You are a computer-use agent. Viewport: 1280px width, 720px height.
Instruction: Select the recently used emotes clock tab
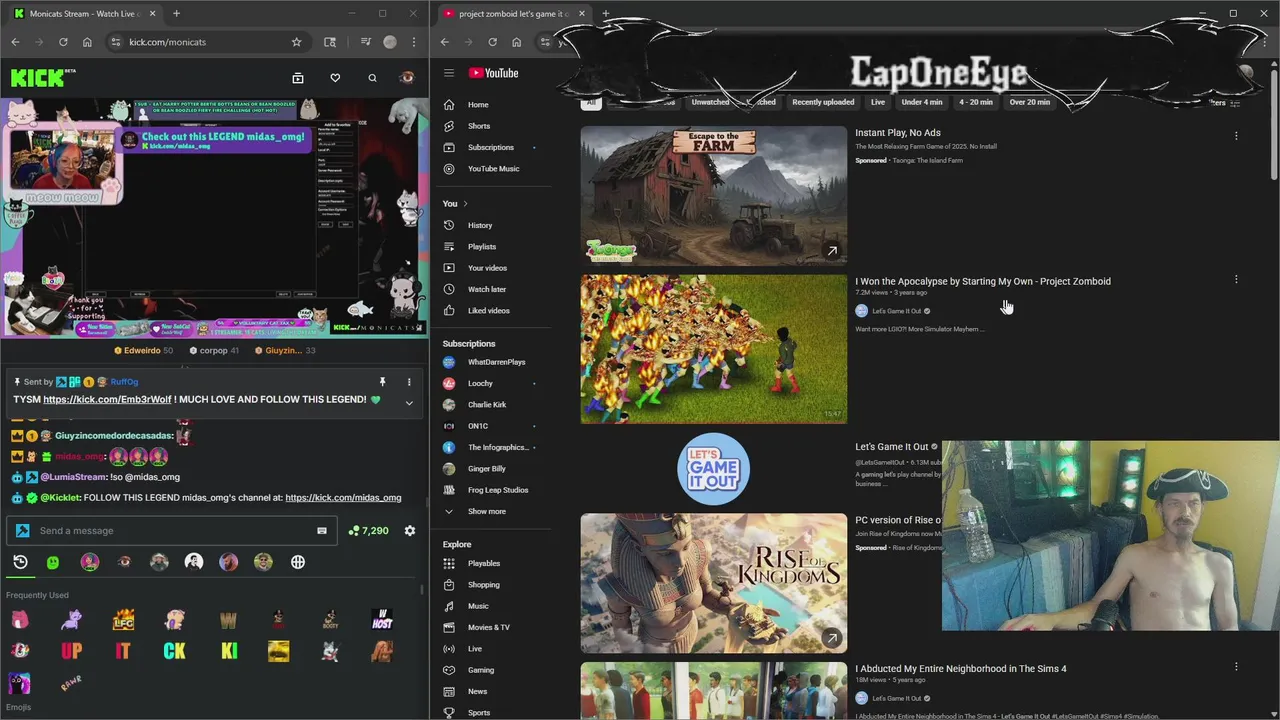20,562
